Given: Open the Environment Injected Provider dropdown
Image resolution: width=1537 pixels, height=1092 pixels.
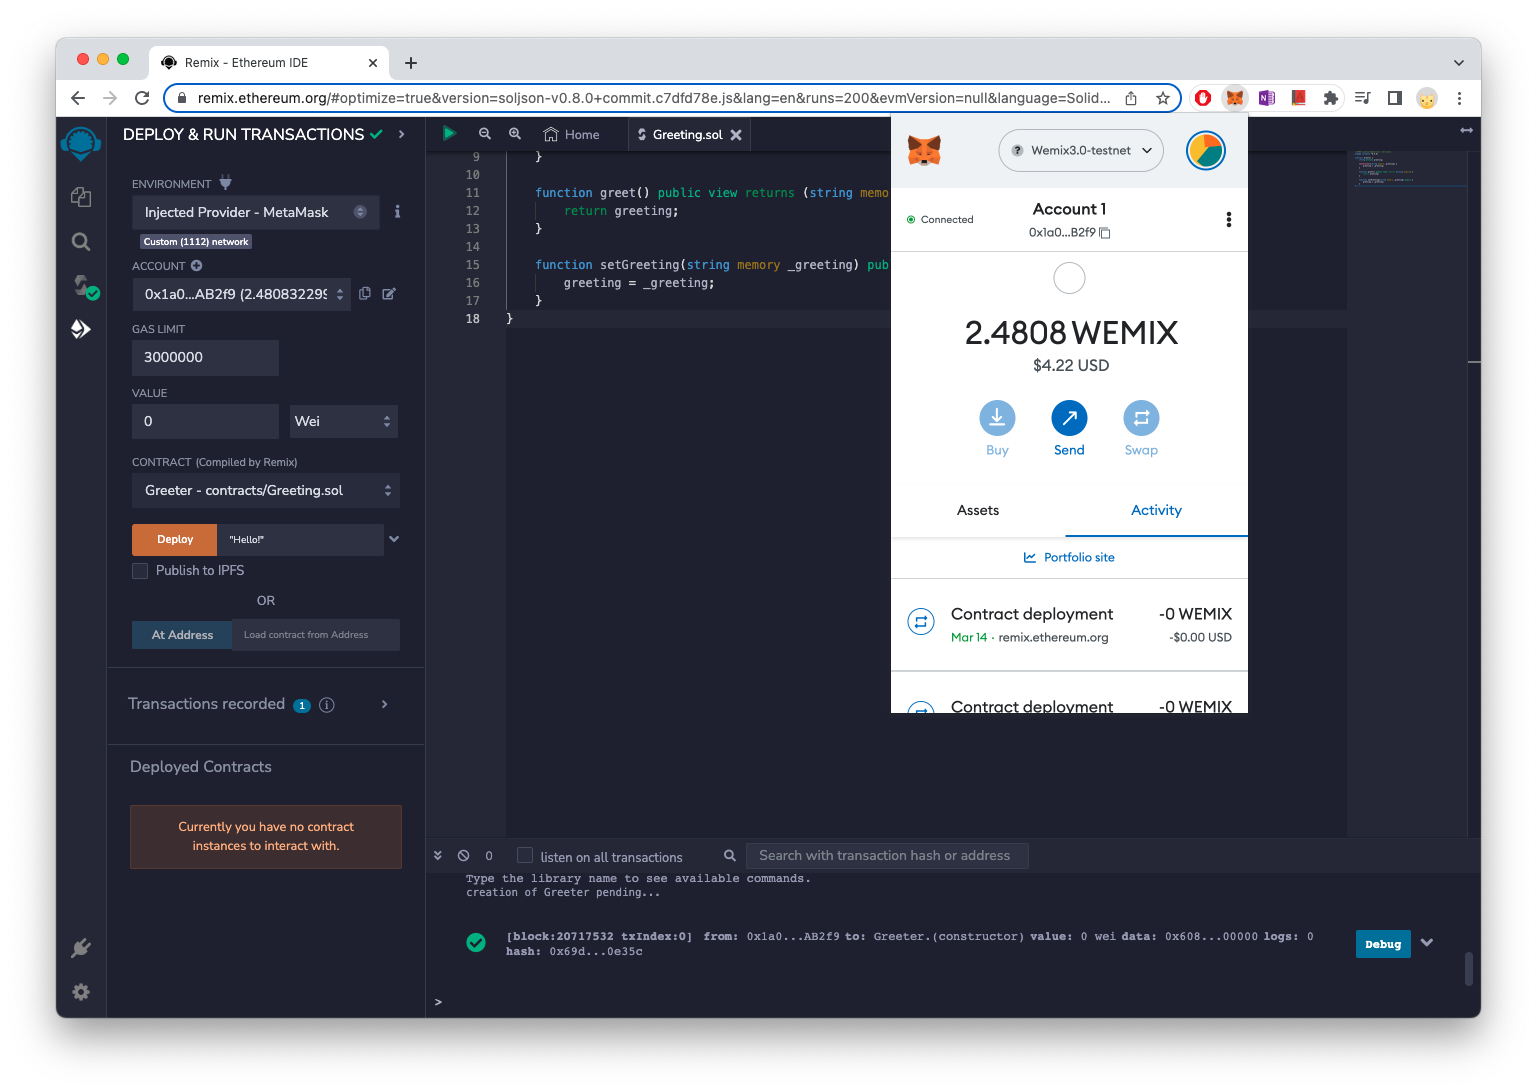Looking at the screenshot, I should pyautogui.click(x=255, y=212).
